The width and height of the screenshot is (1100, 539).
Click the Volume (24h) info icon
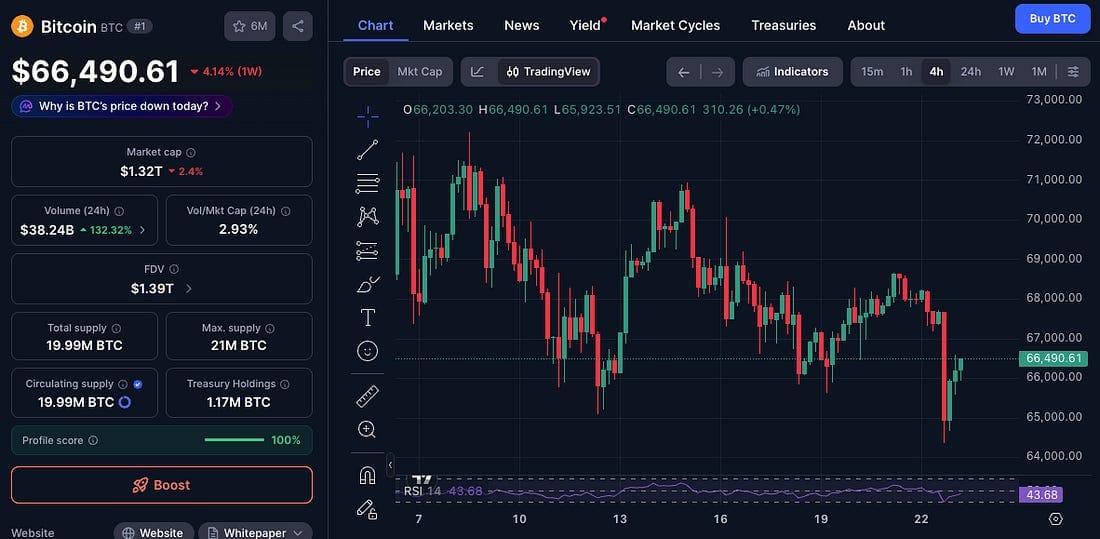click(119, 211)
